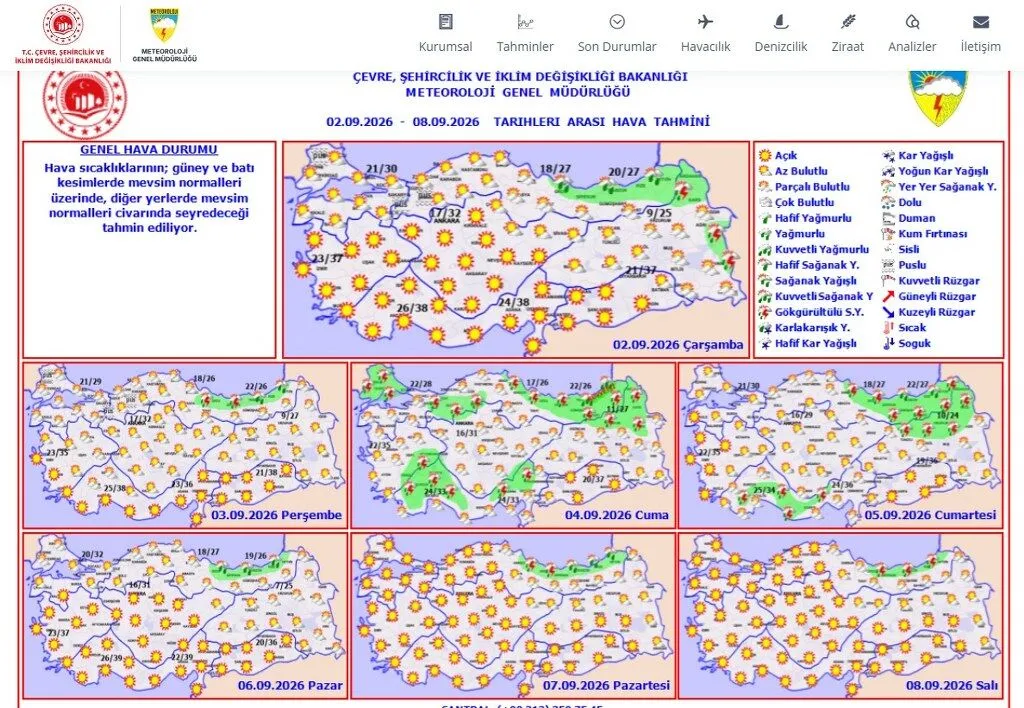Open the Tahminler menu label
Screen dimensions: 1024x708
tap(525, 47)
